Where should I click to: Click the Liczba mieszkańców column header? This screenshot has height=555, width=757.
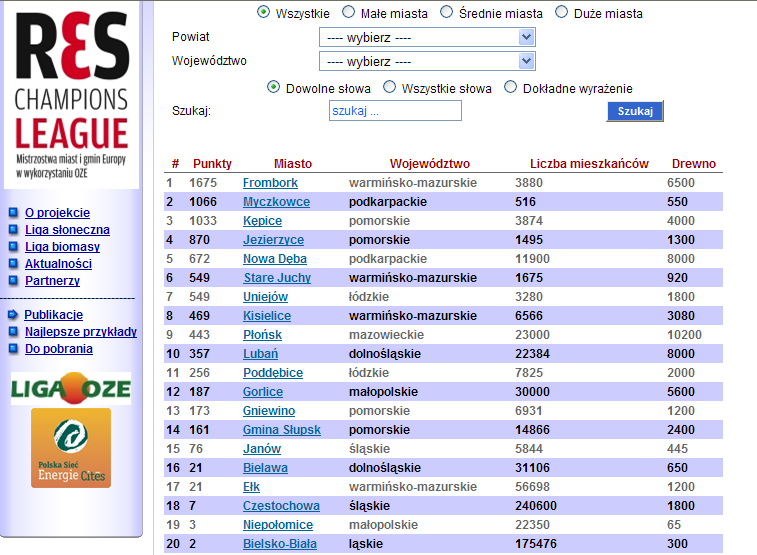[589, 164]
